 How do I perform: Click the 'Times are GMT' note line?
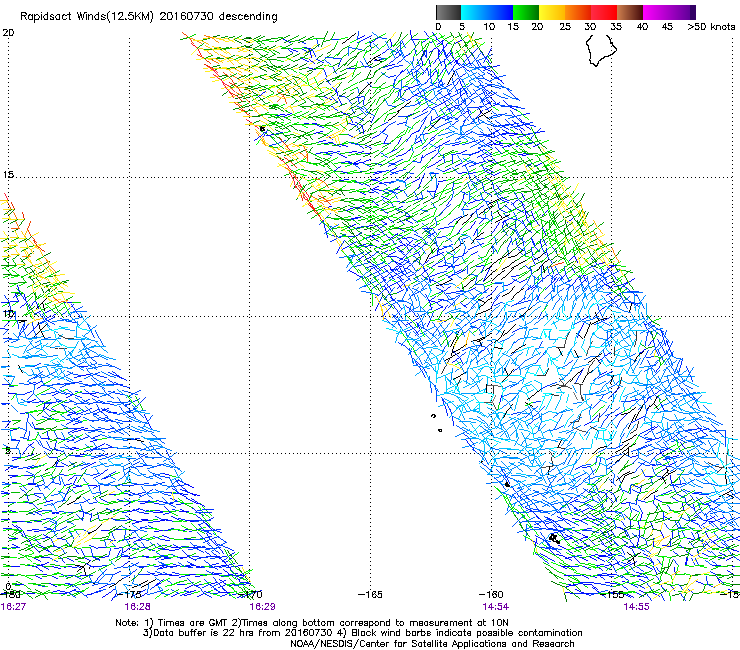(311, 623)
